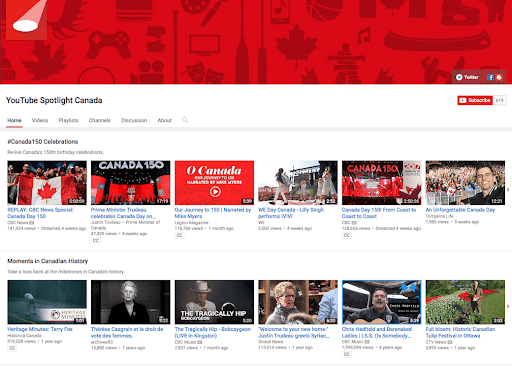Click play icon on O Canada thumbnail
512x366 pixels.
215,192
